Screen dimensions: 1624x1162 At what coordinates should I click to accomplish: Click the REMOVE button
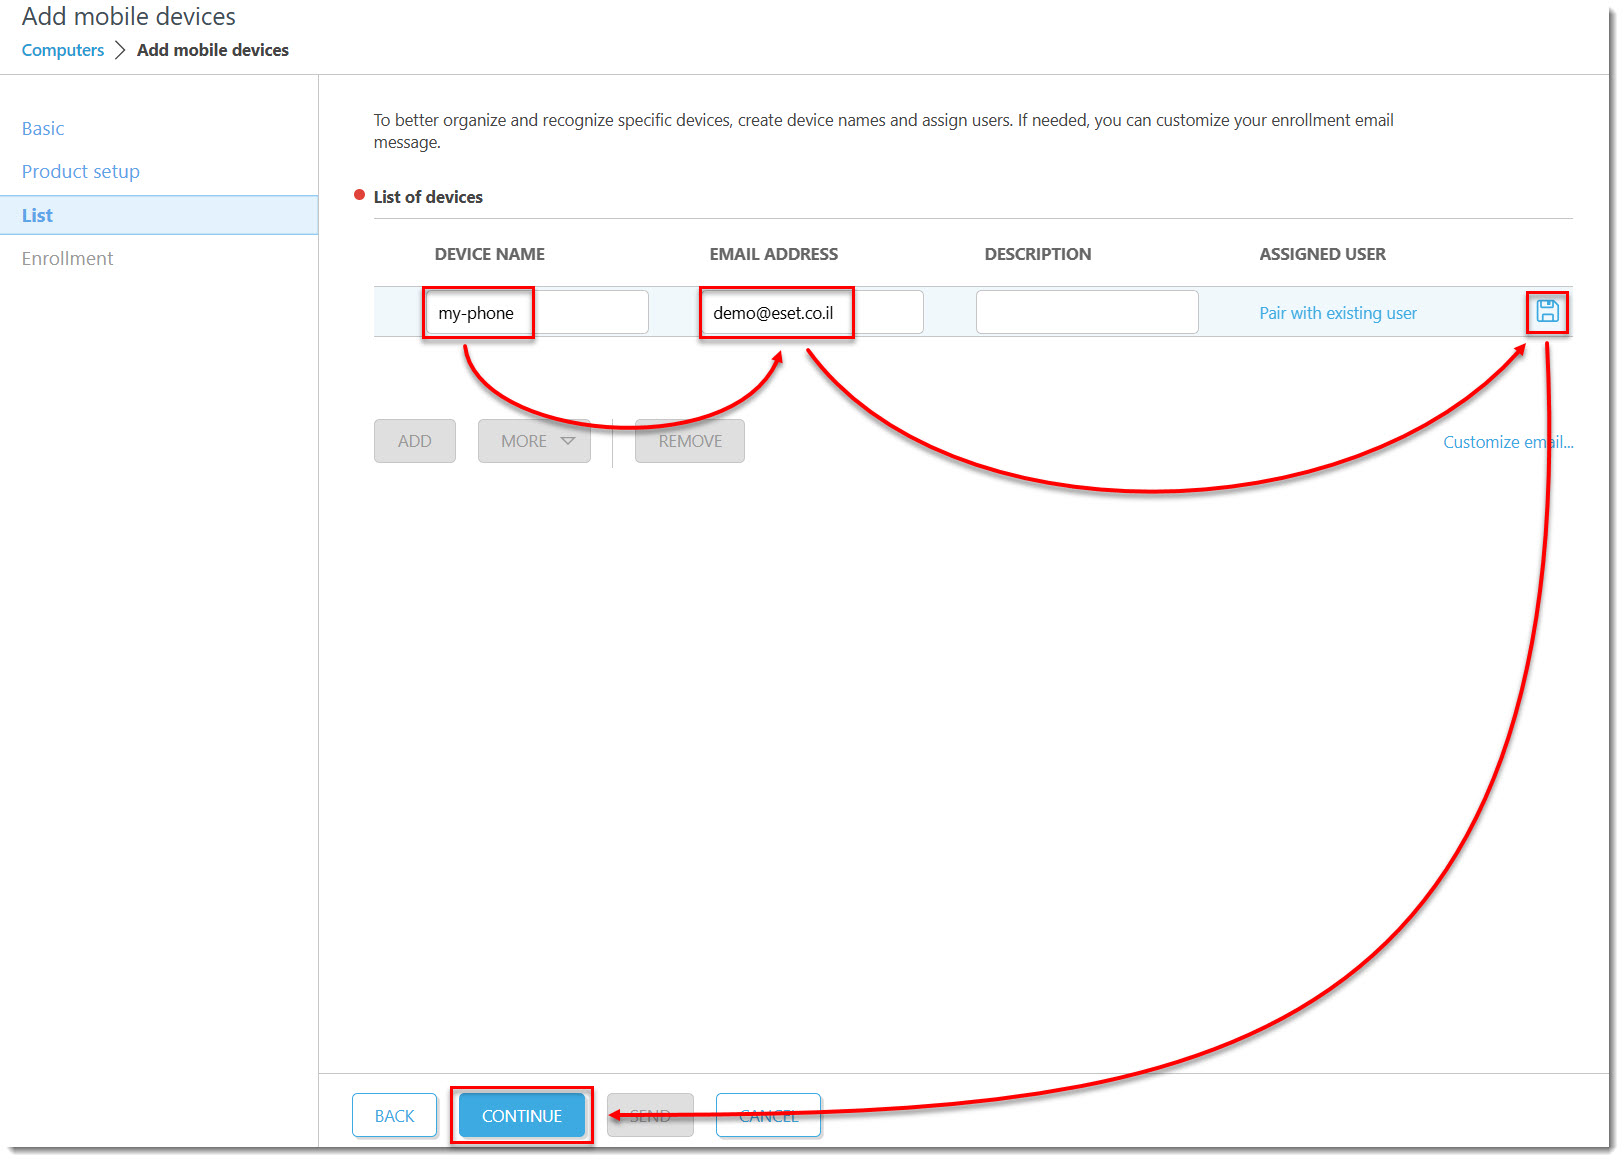(690, 441)
